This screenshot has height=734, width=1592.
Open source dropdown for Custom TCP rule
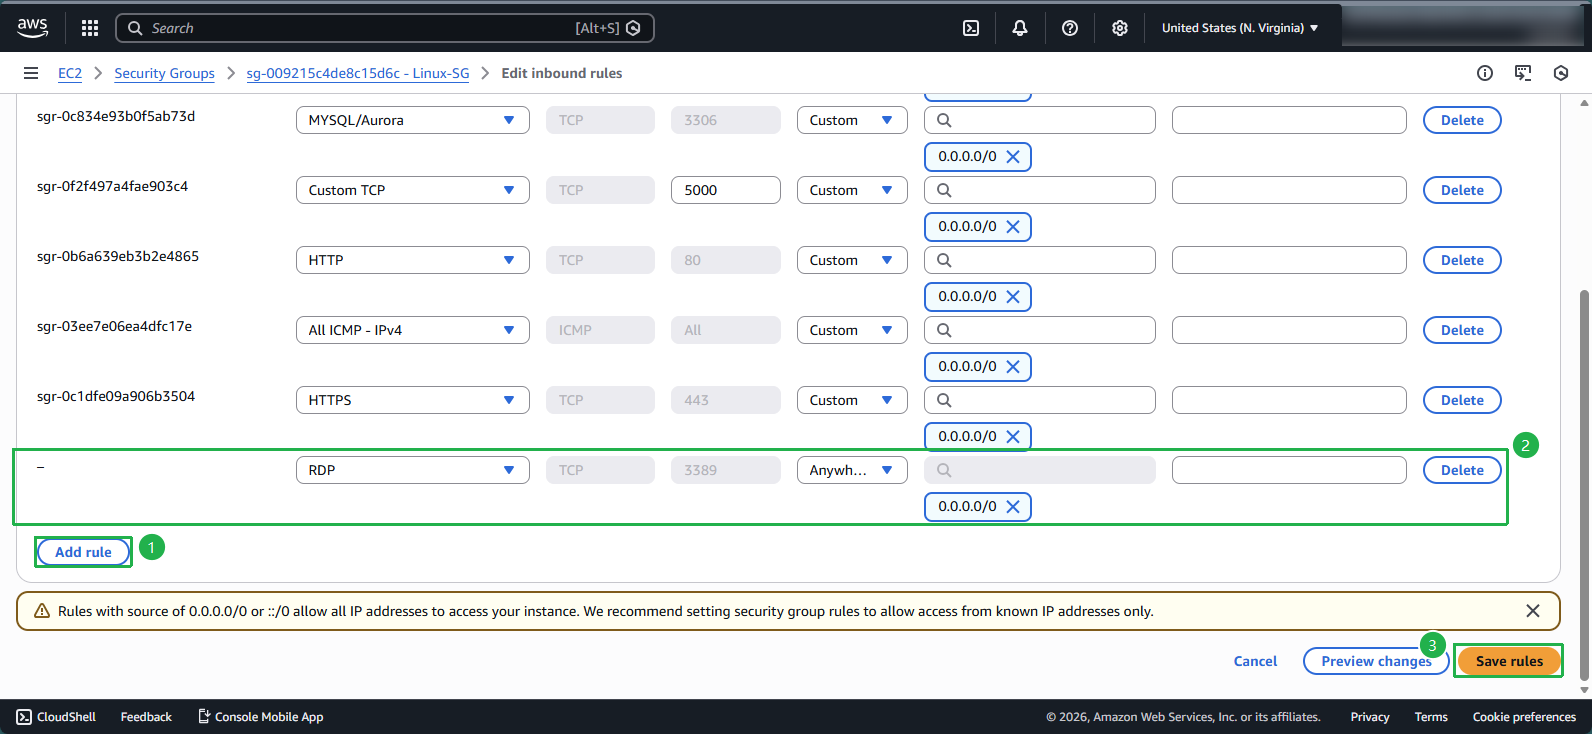coord(852,190)
